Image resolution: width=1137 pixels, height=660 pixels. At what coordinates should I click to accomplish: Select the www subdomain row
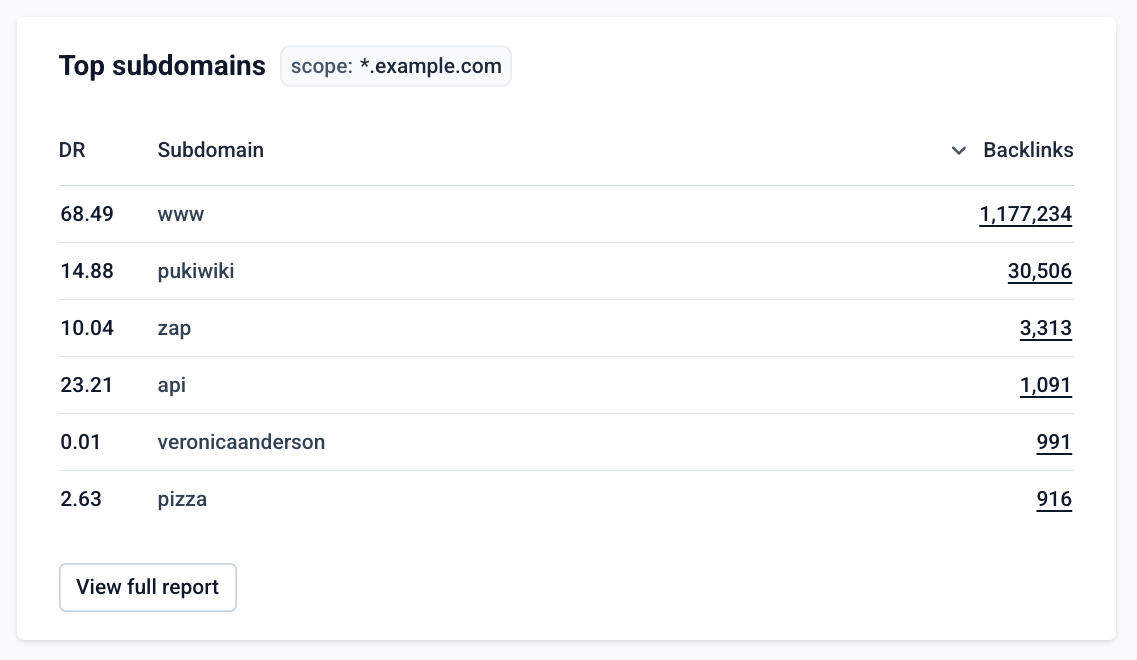pyautogui.click(x=566, y=214)
